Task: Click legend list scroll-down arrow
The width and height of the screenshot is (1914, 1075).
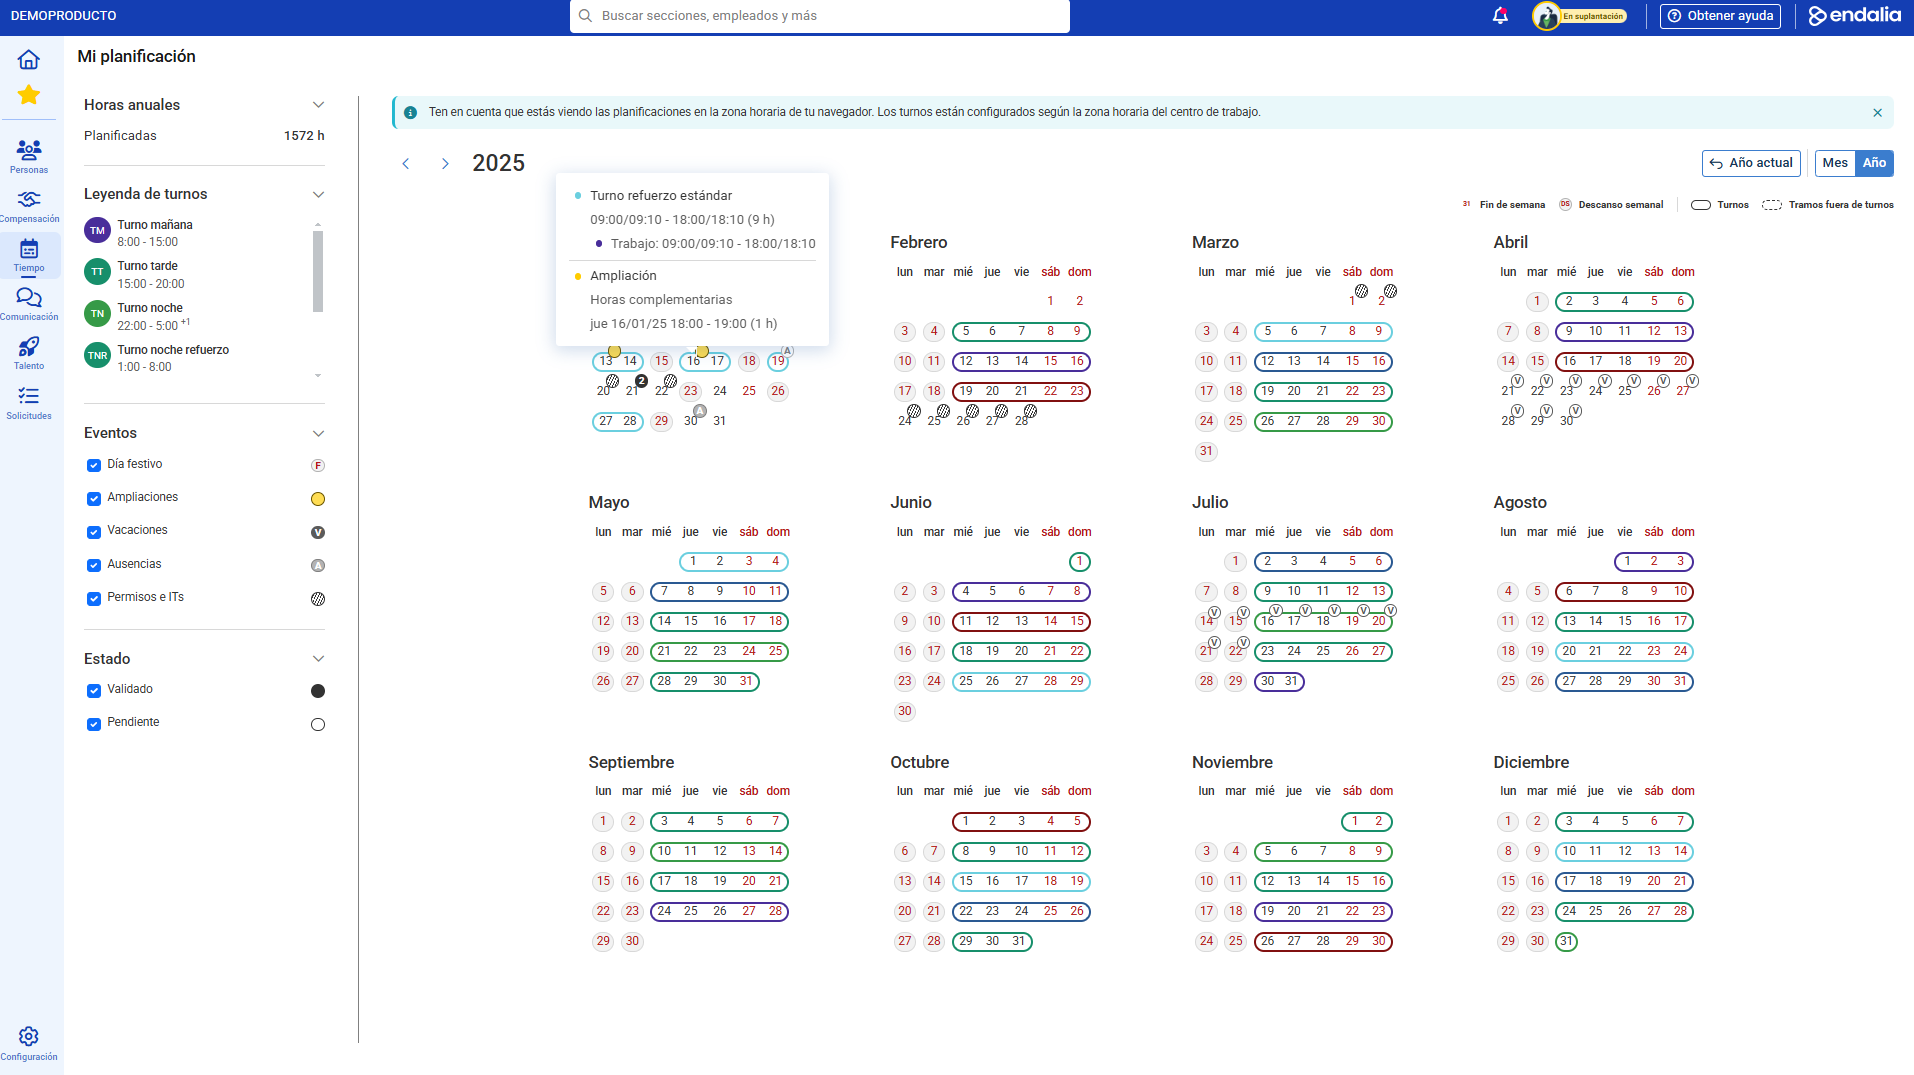Action: pos(318,376)
